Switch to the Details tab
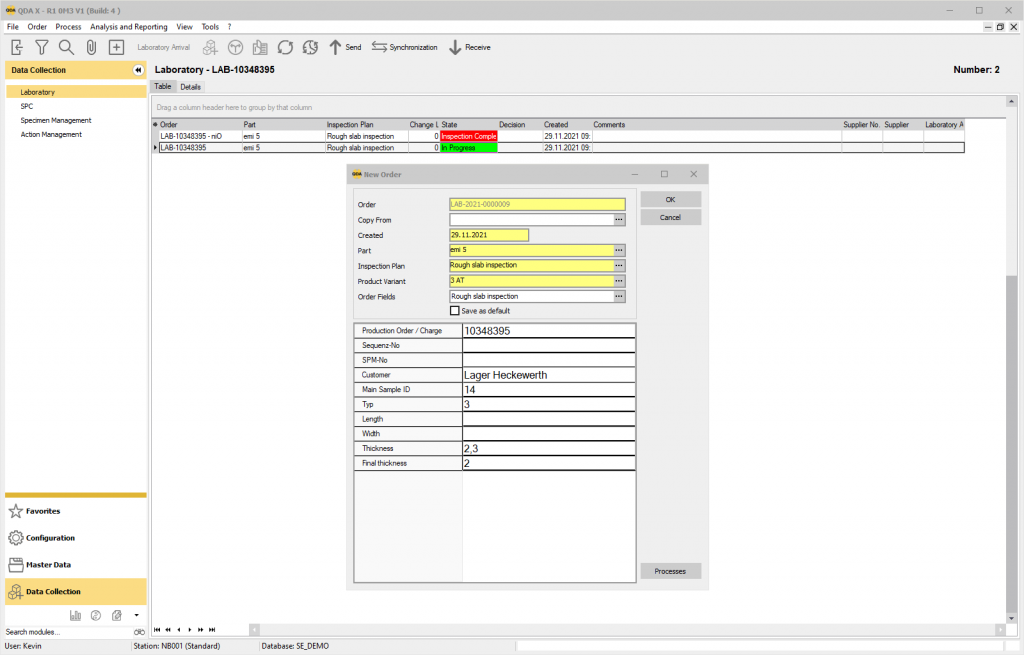Viewport: 1024px width, 655px height. click(x=191, y=86)
